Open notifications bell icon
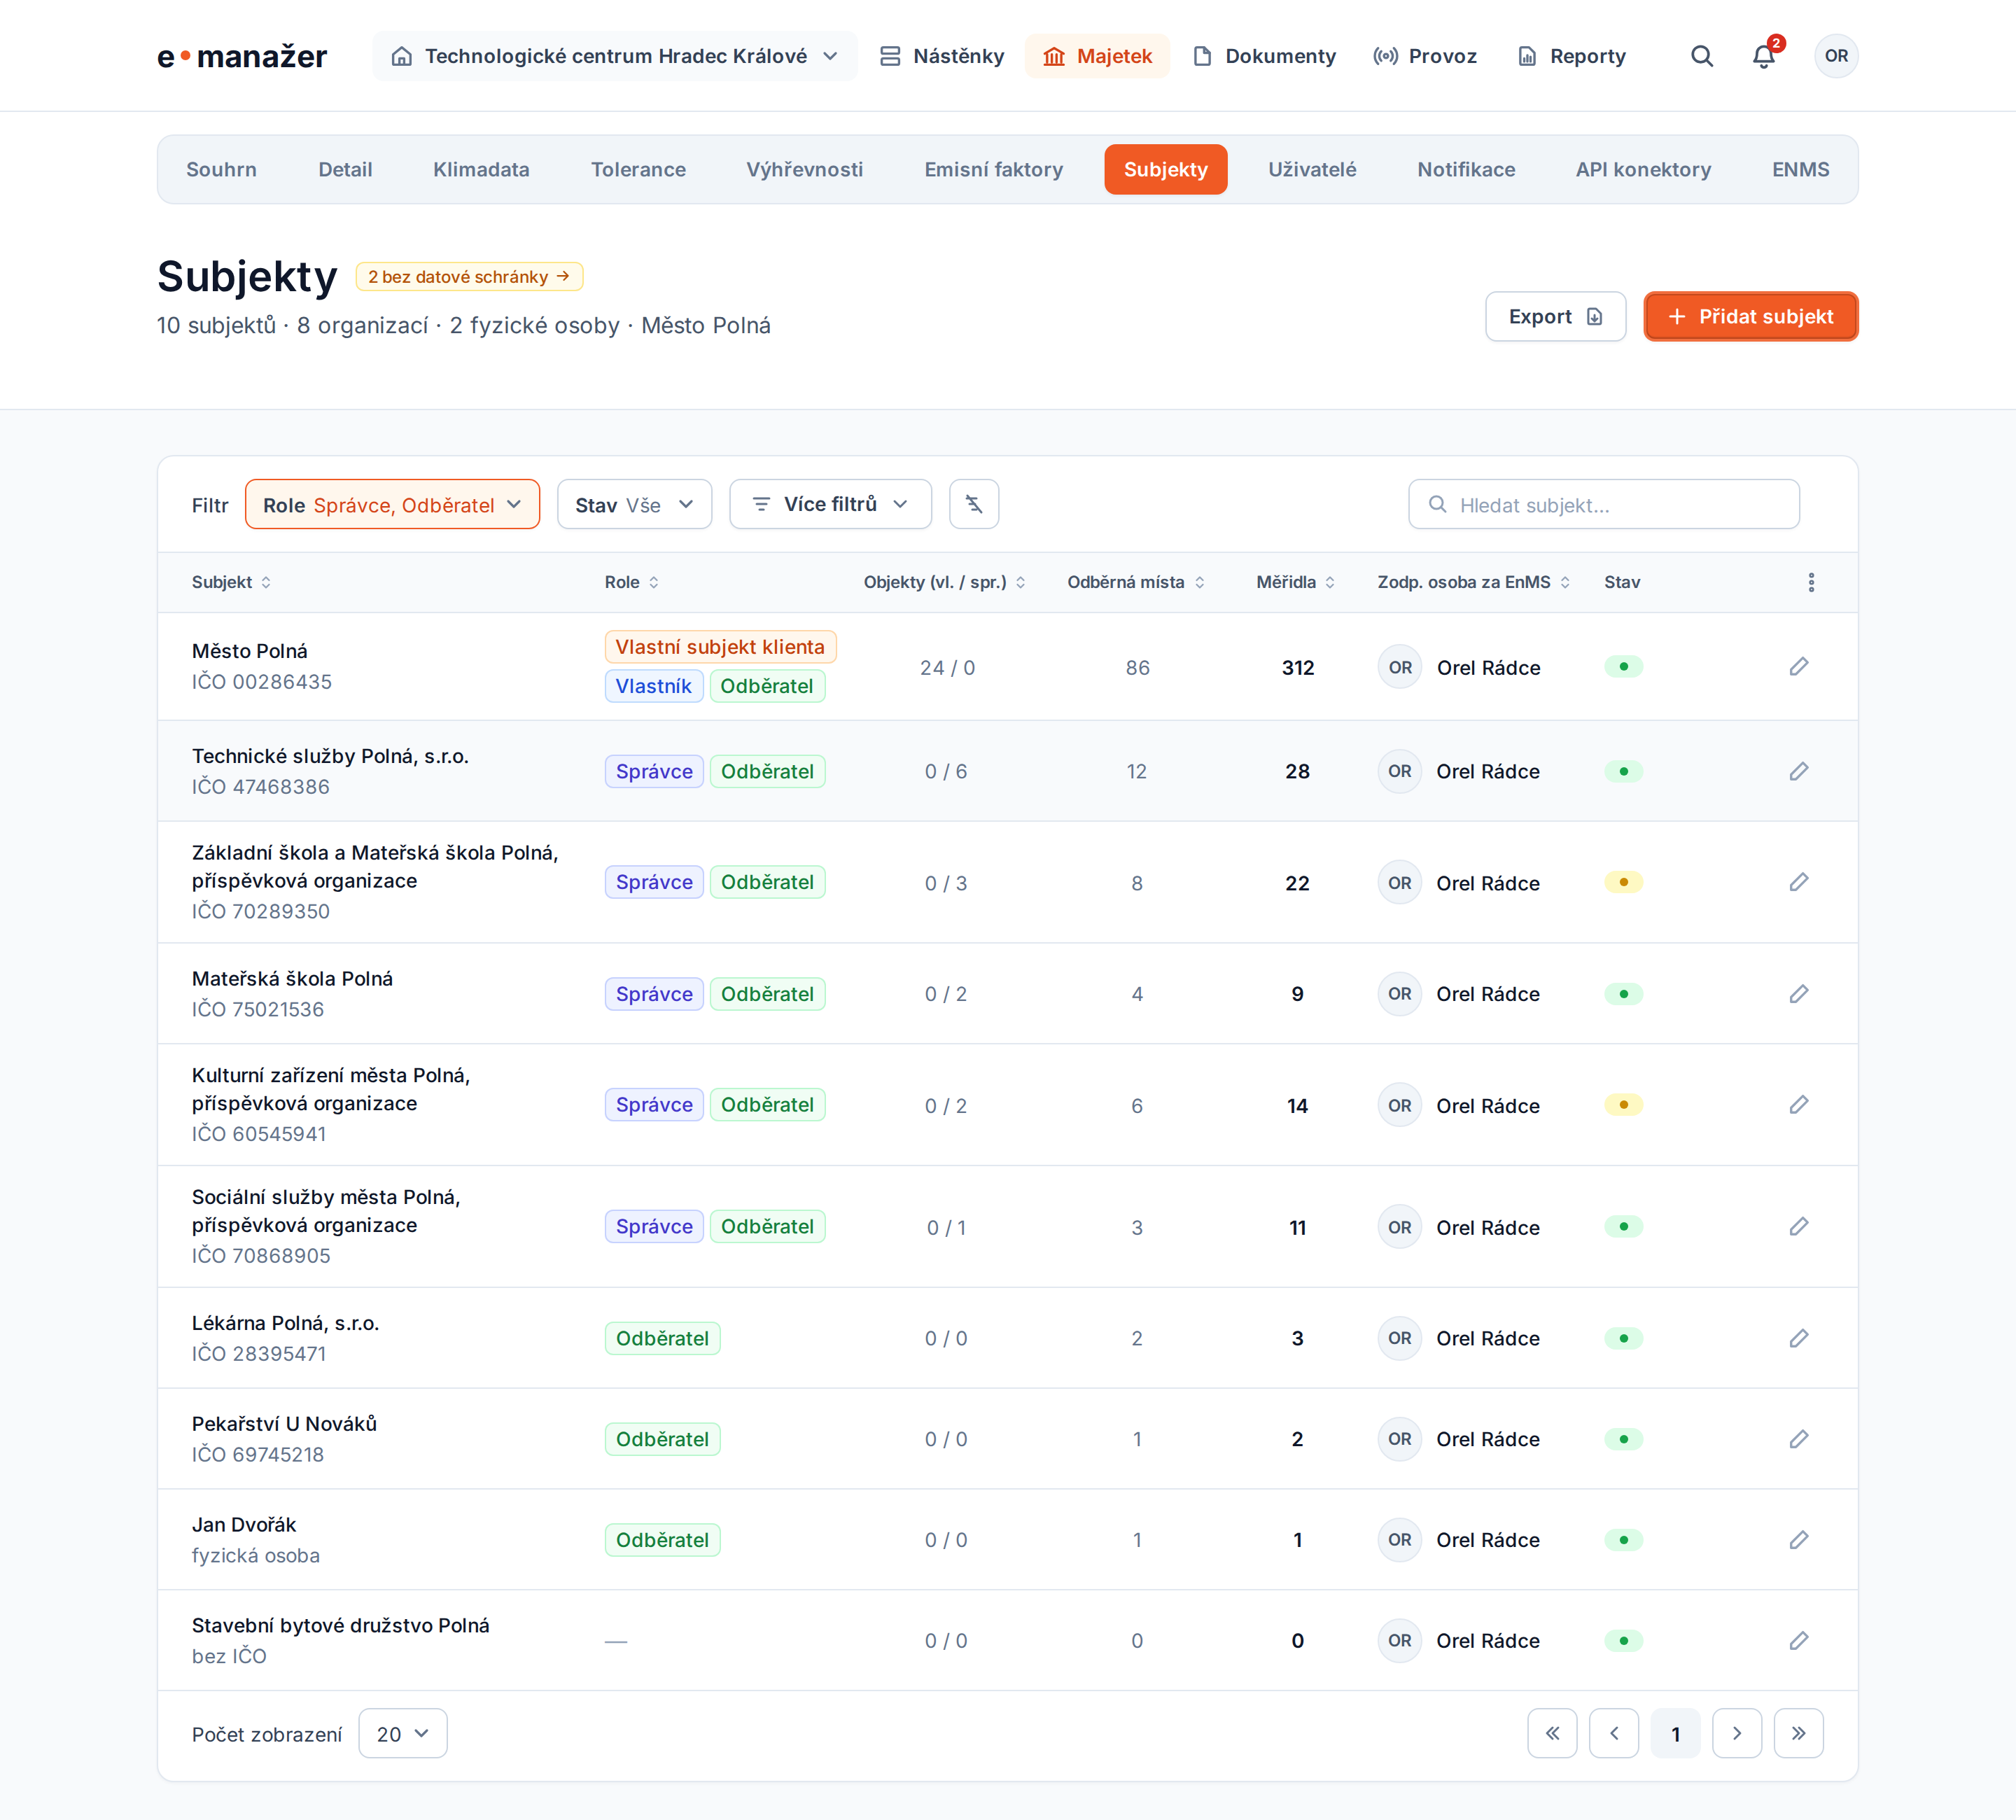 pyautogui.click(x=1765, y=56)
